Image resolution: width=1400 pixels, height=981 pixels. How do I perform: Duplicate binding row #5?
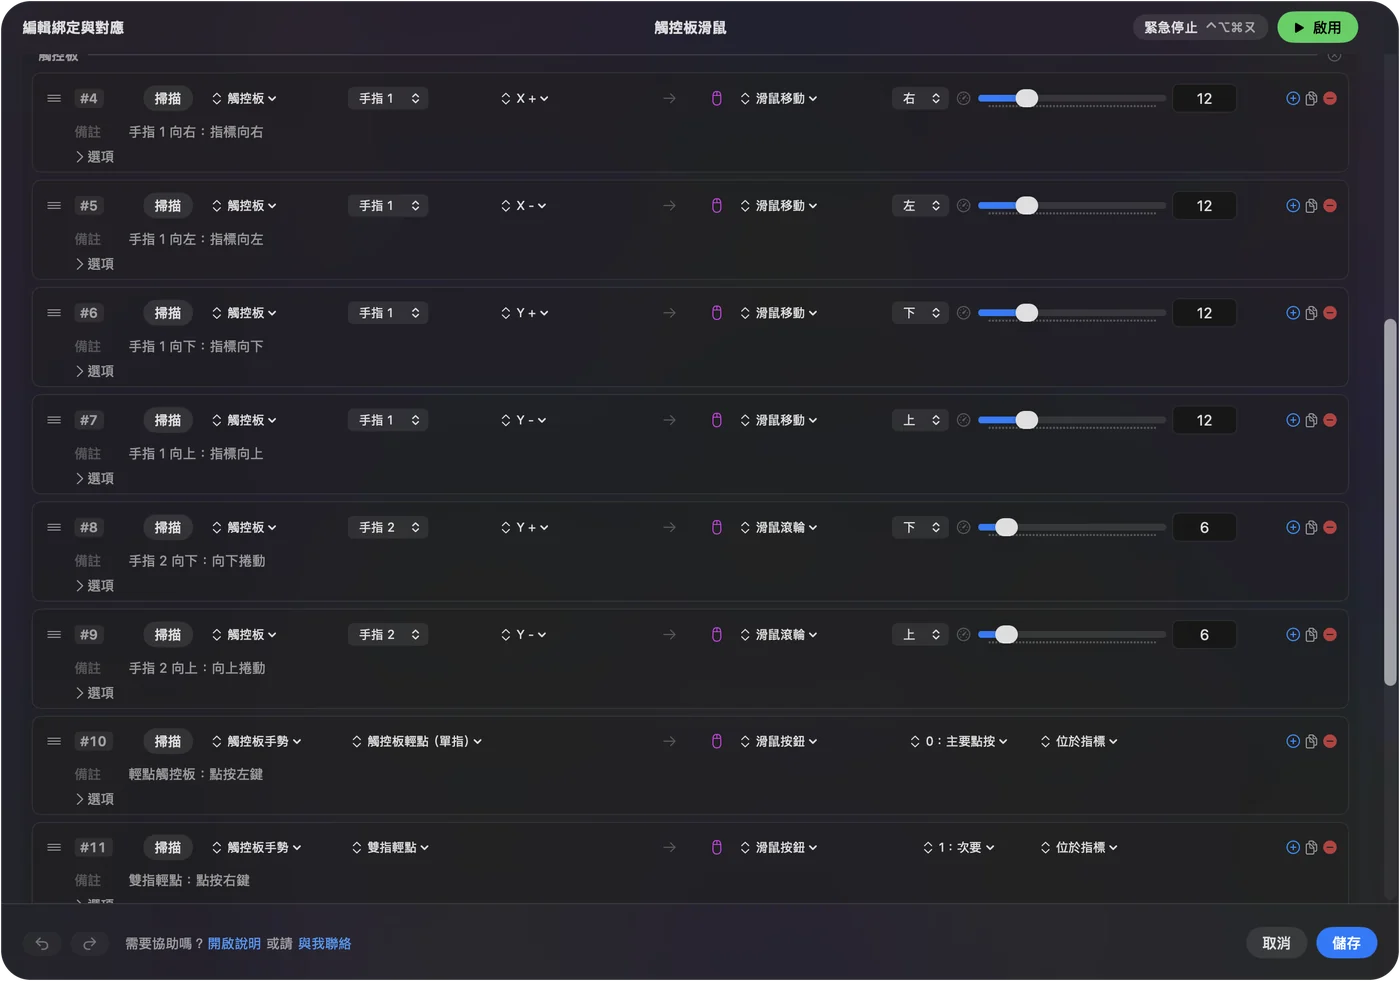point(1311,206)
